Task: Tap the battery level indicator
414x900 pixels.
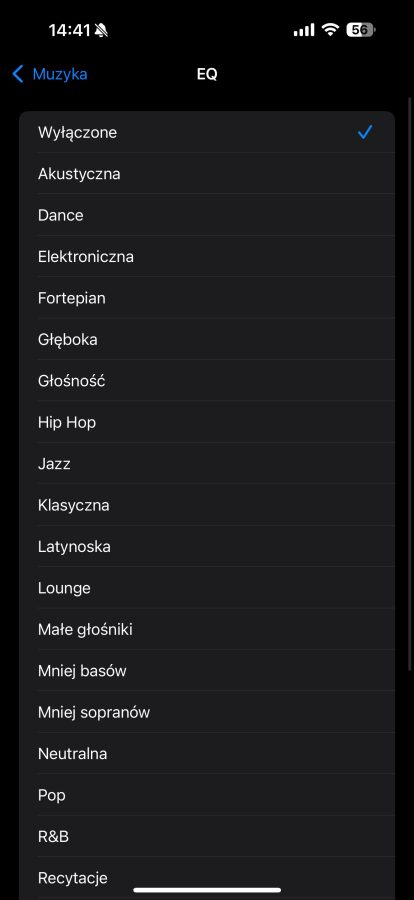Action: pyautogui.click(x=360, y=30)
